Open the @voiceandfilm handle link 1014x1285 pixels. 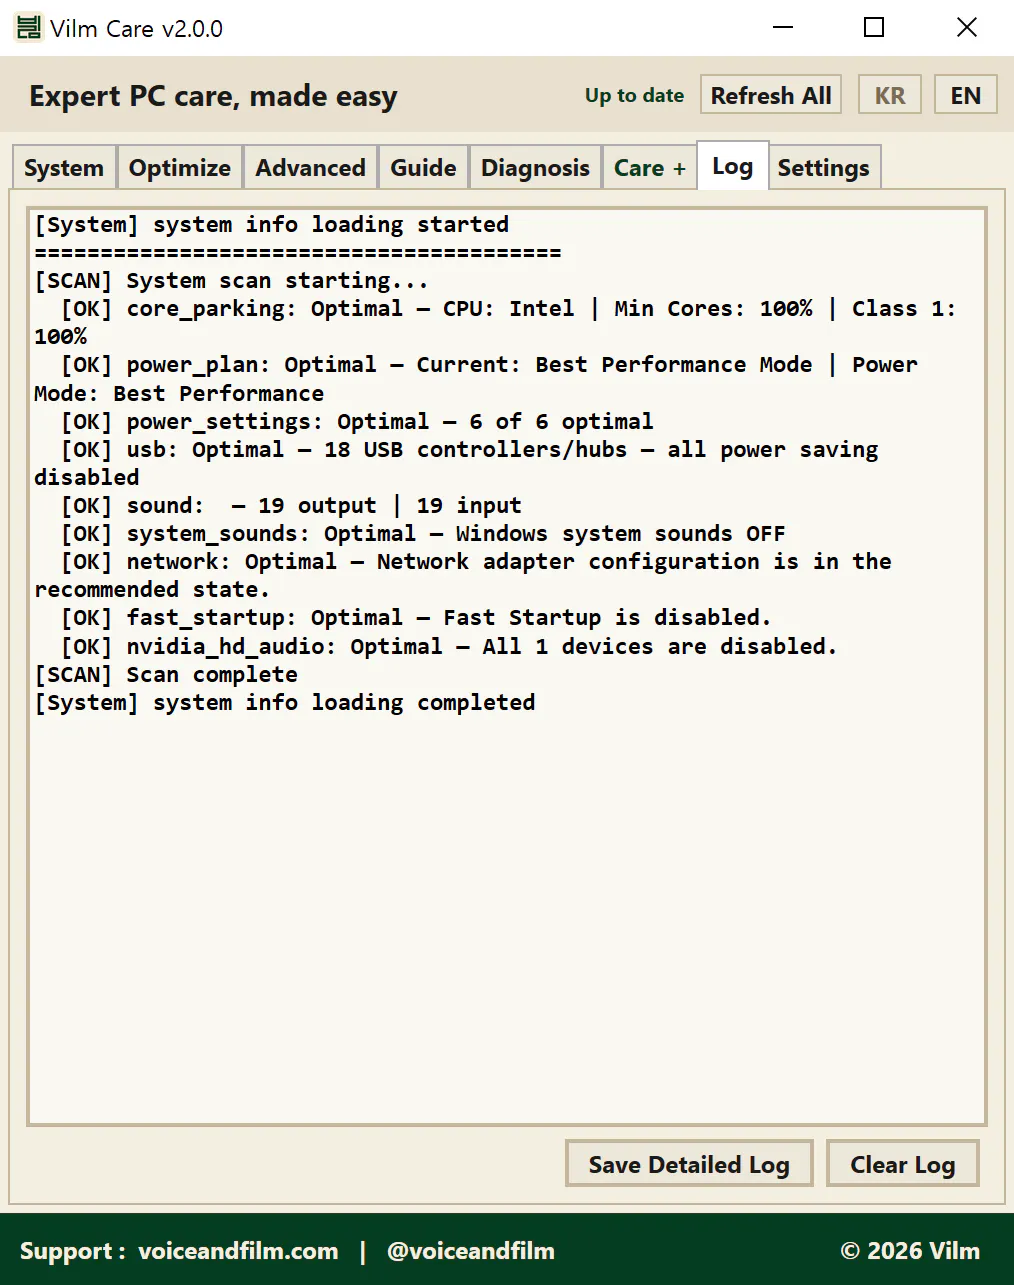[x=470, y=1250]
